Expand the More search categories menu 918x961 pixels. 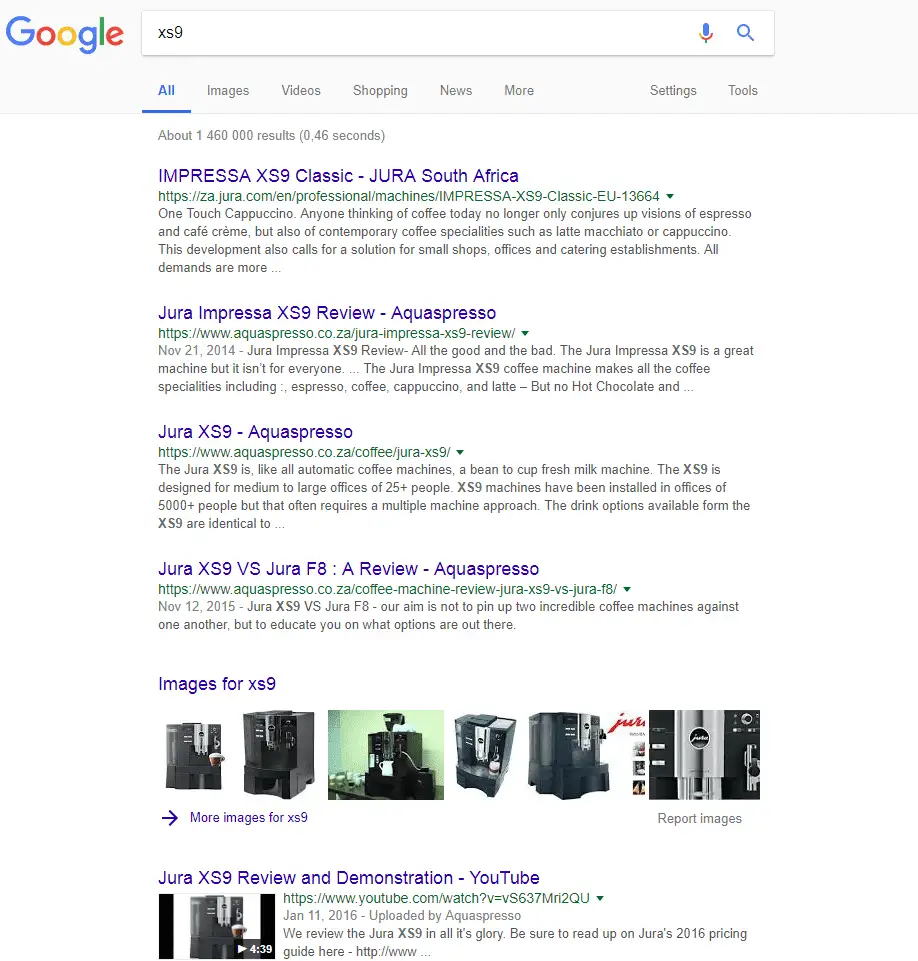click(x=519, y=91)
